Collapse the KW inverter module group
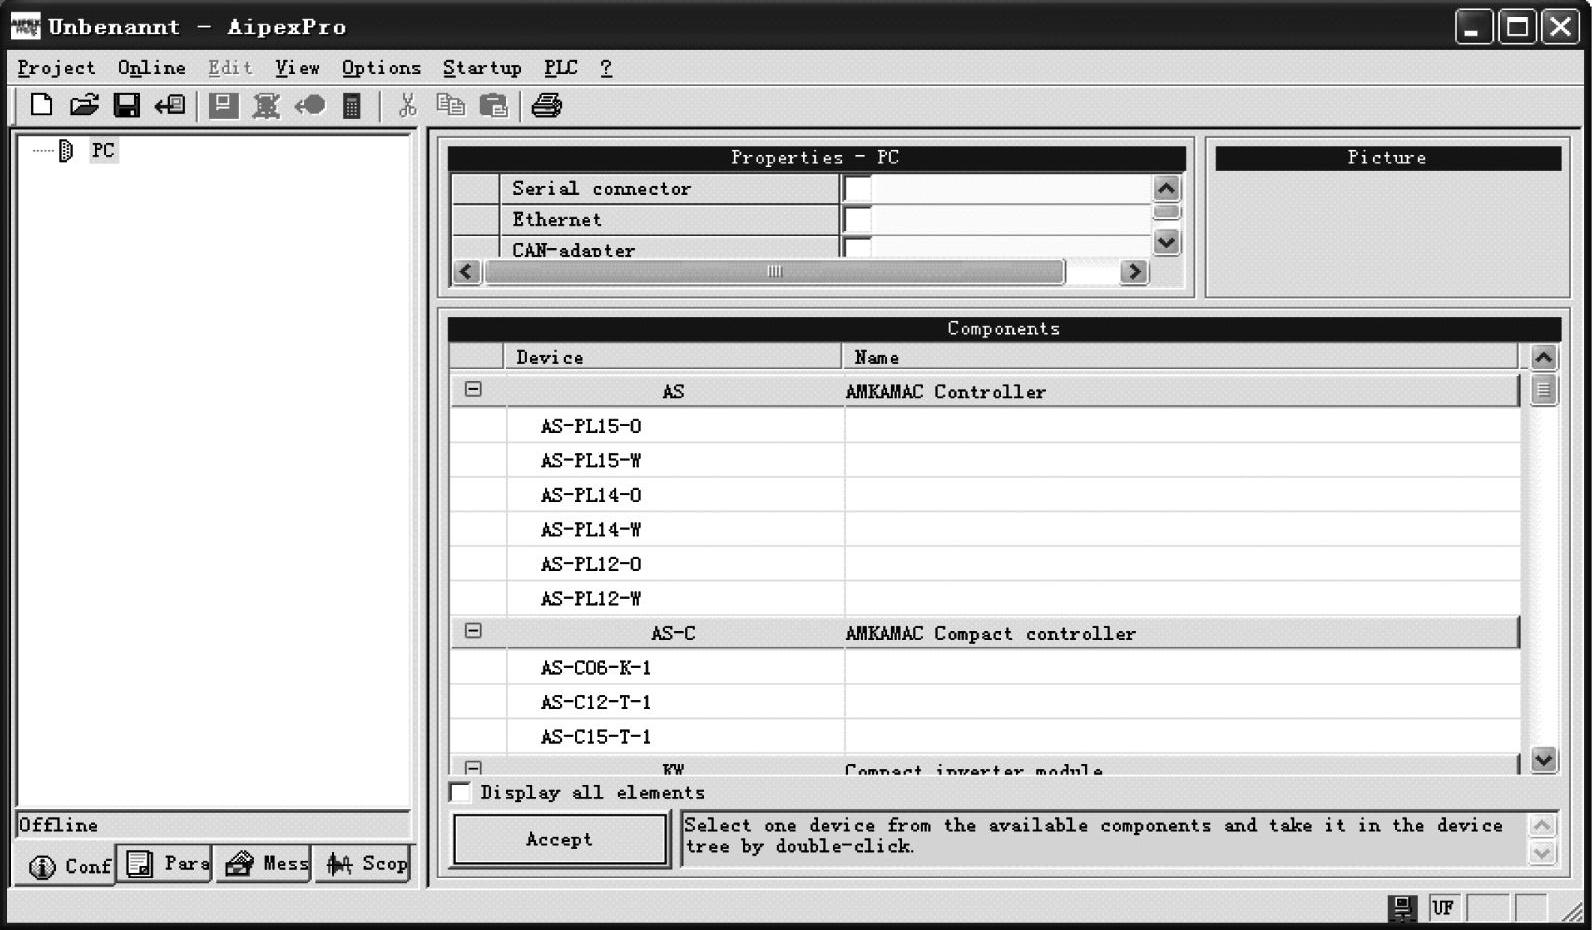This screenshot has width=1592, height=930. [x=473, y=768]
